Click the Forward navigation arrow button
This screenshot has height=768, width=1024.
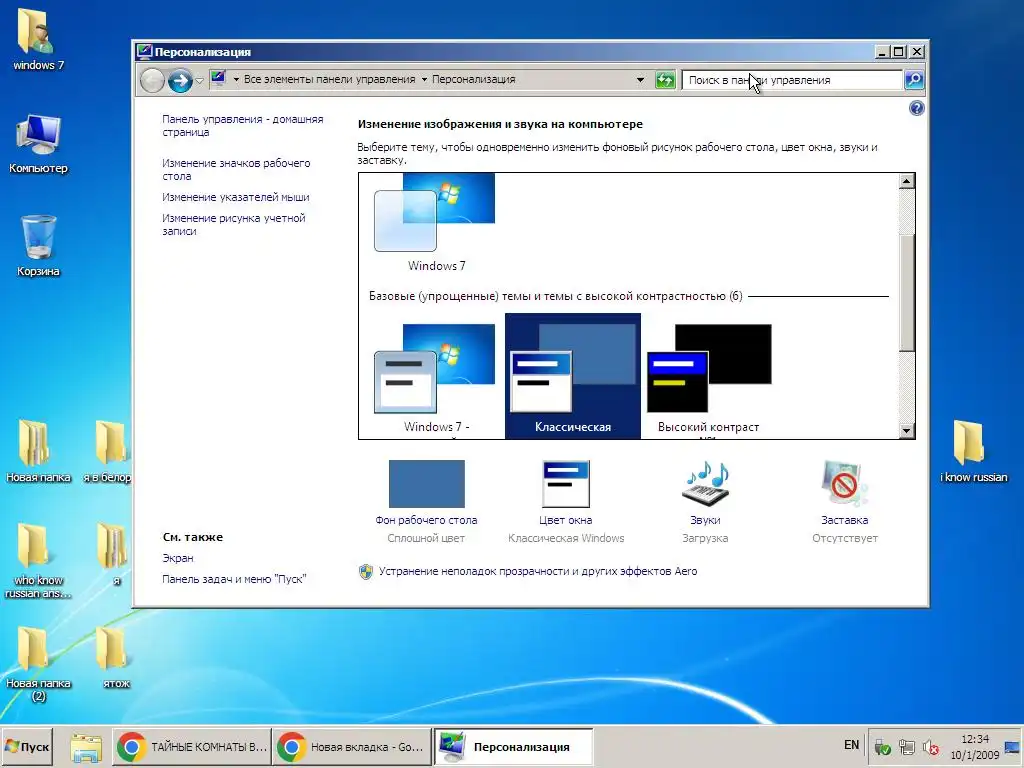point(180,80)
